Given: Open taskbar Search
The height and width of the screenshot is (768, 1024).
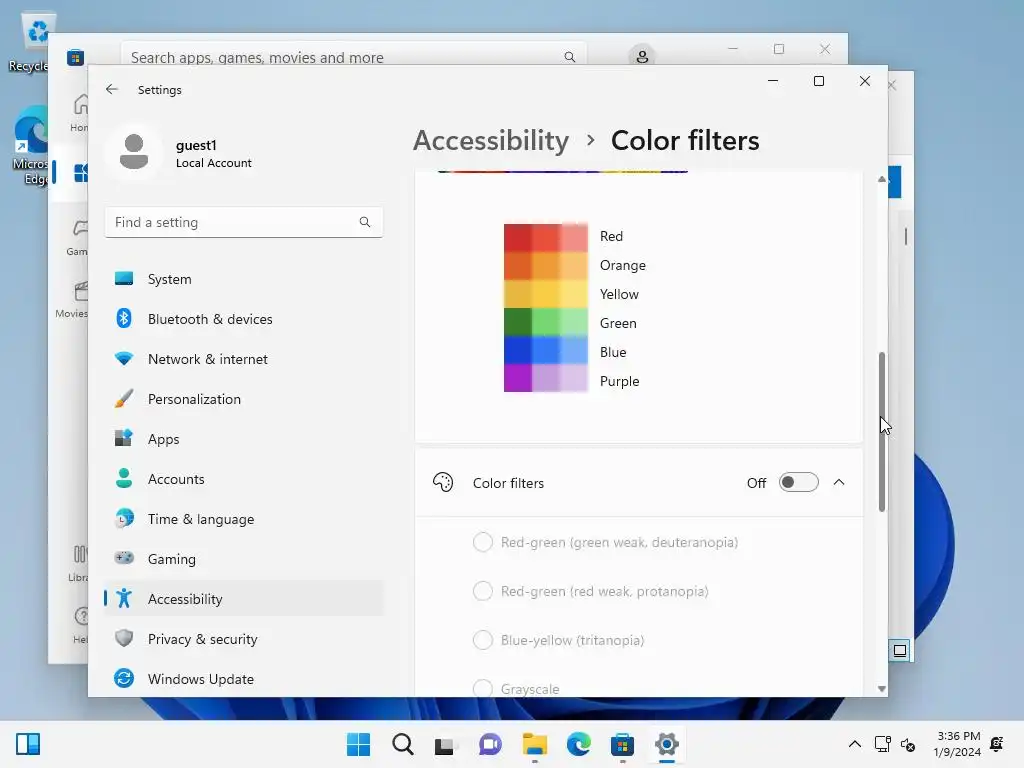Looking at the screenshot, I should 403,744.
